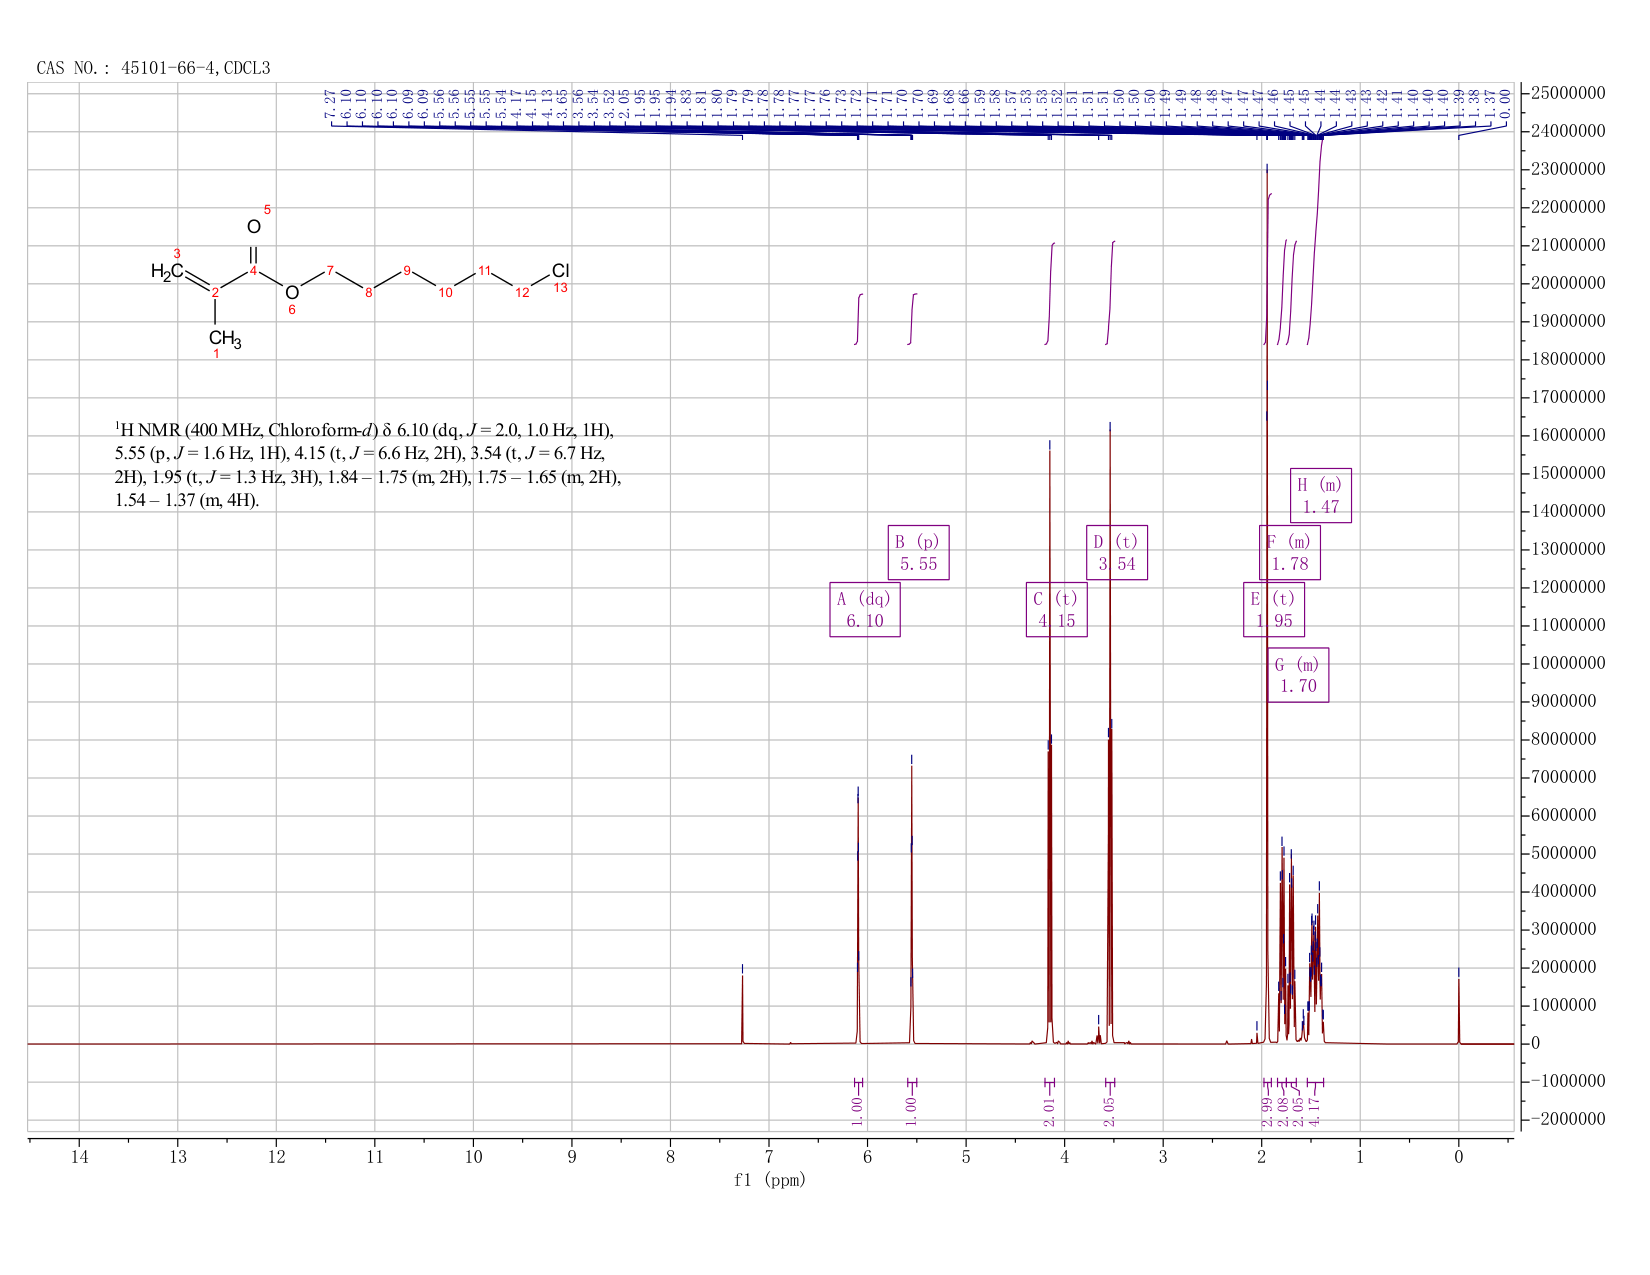Click the integral curve above the 6.10 peak
Screen dimensions: 1650x1275
(x=859, y=319)
